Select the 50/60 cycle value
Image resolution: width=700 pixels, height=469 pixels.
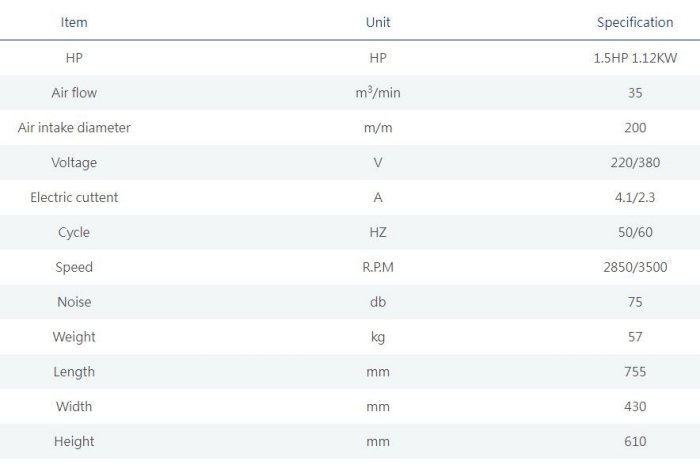point(635,232)
